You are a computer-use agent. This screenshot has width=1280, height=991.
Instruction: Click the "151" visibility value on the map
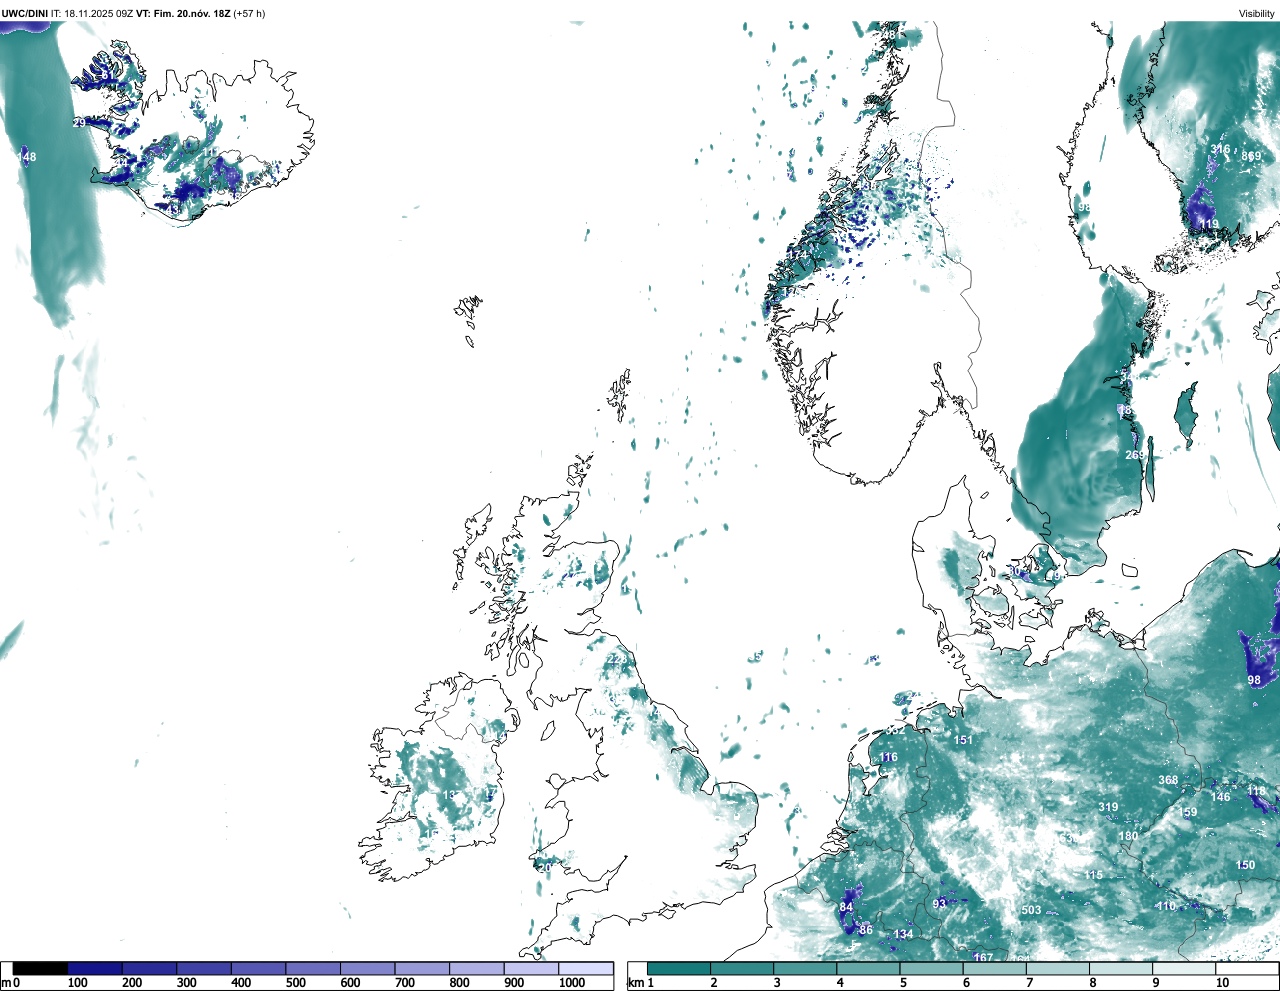(x=963, y=741)
